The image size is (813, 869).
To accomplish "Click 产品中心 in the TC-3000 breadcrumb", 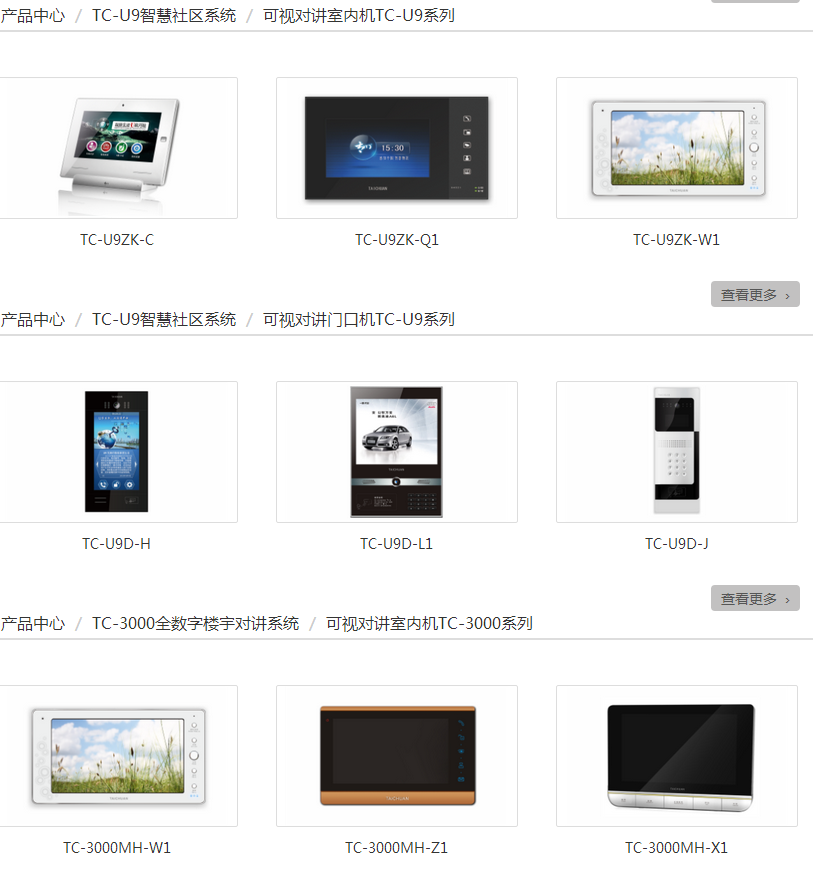I will [33, 624].
